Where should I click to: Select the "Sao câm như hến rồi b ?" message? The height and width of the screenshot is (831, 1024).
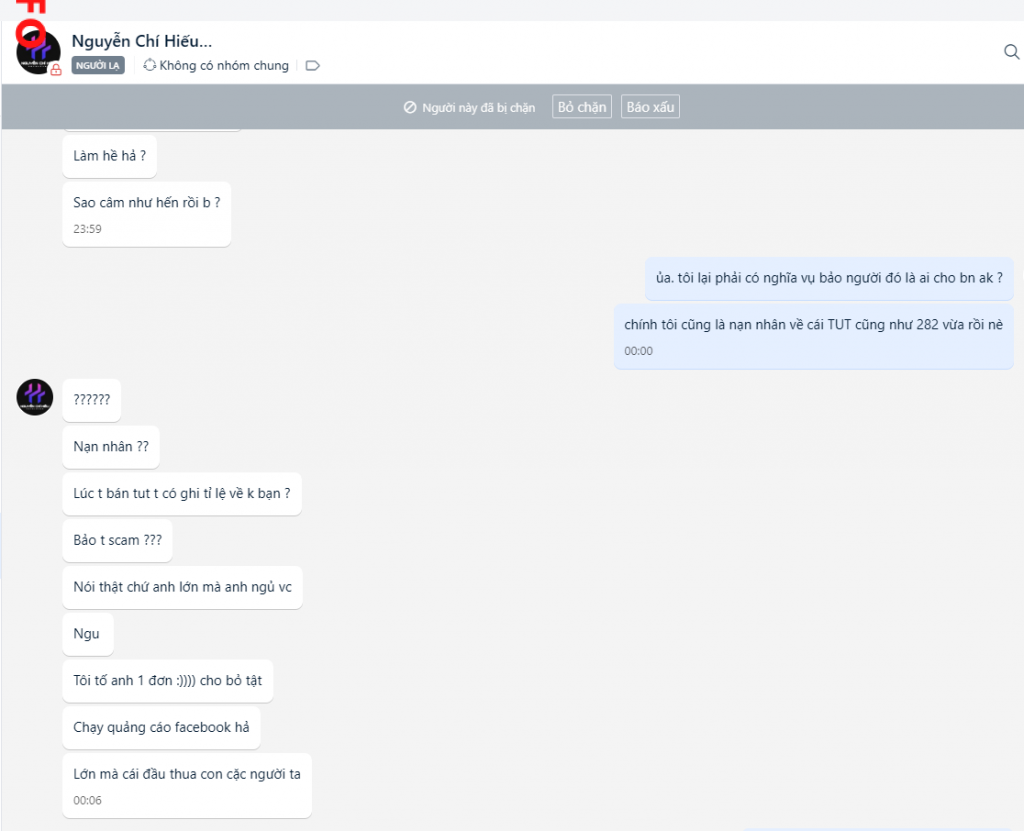point(146,203)
